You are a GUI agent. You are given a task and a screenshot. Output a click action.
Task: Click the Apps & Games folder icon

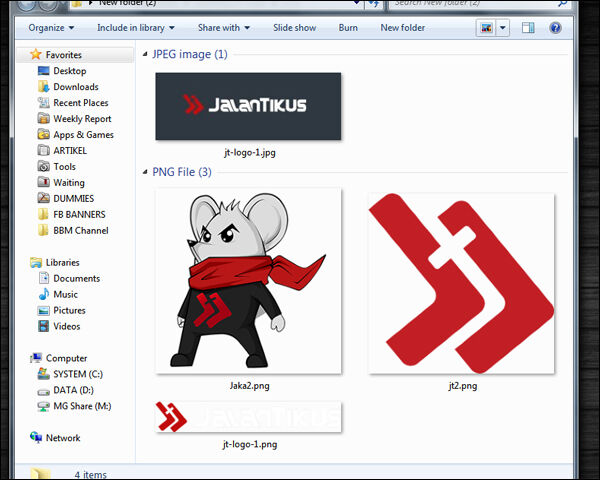(x=44, y=134)
